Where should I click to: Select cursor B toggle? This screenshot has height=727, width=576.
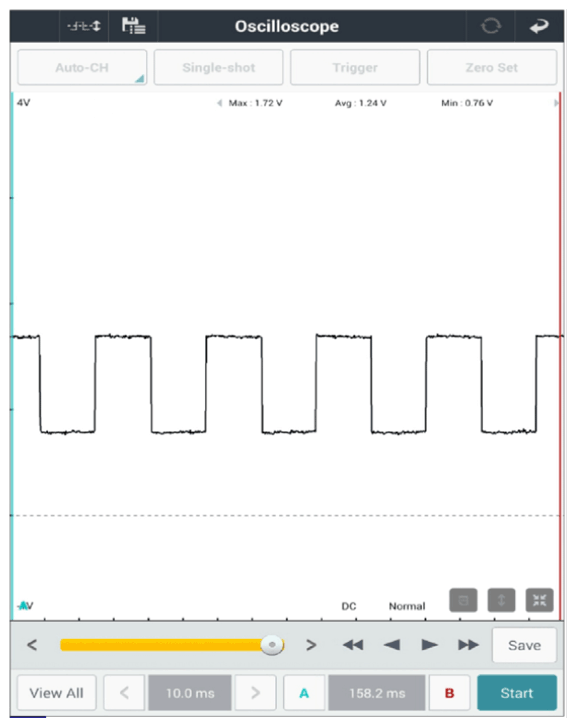click(449, 693)
